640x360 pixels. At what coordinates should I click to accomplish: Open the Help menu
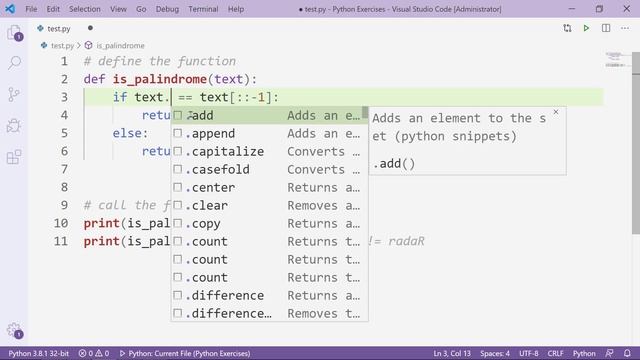pyautogui.click(x=236, y=9)
